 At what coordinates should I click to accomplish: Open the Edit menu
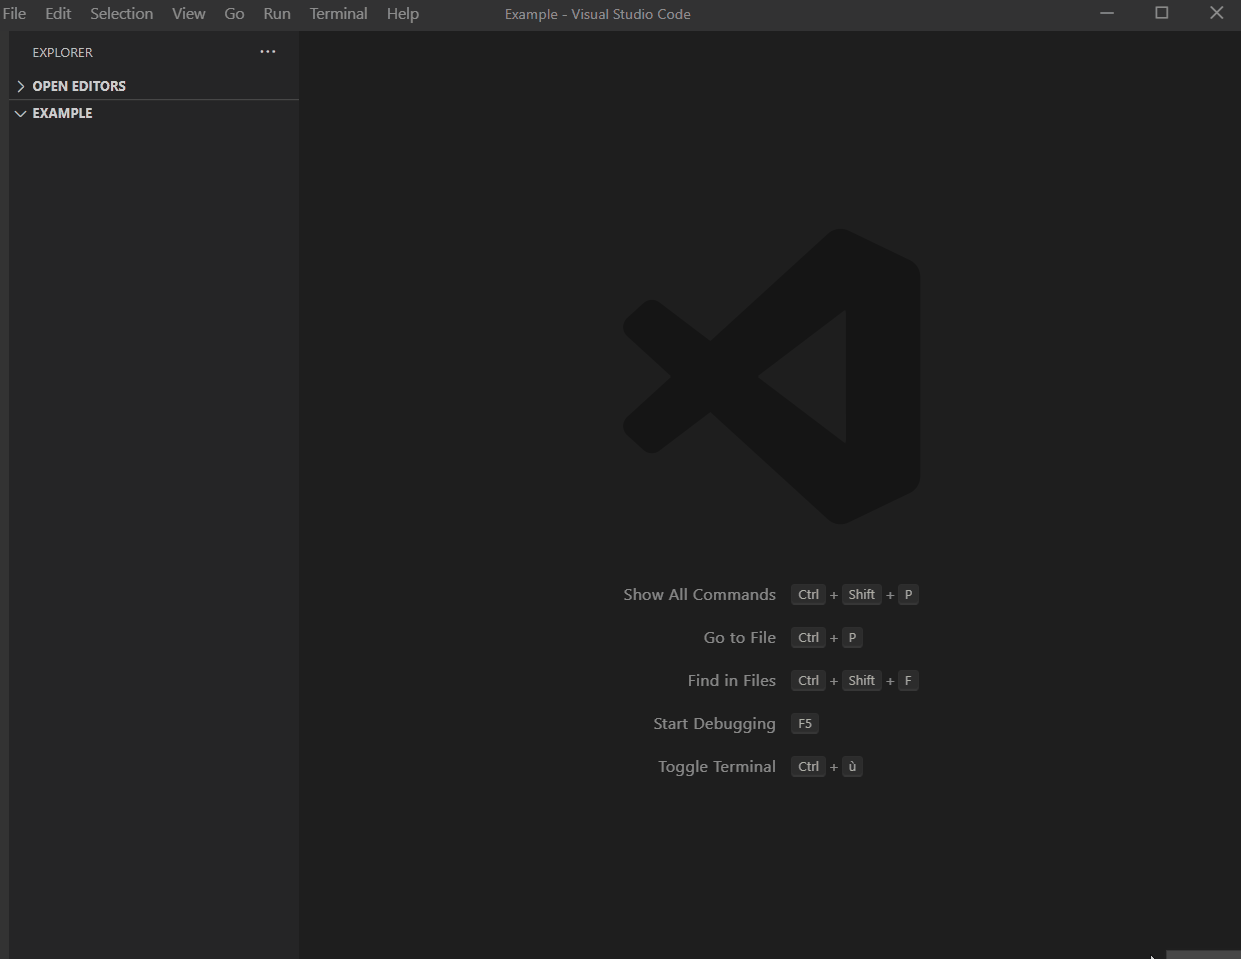tap(58, 14)
